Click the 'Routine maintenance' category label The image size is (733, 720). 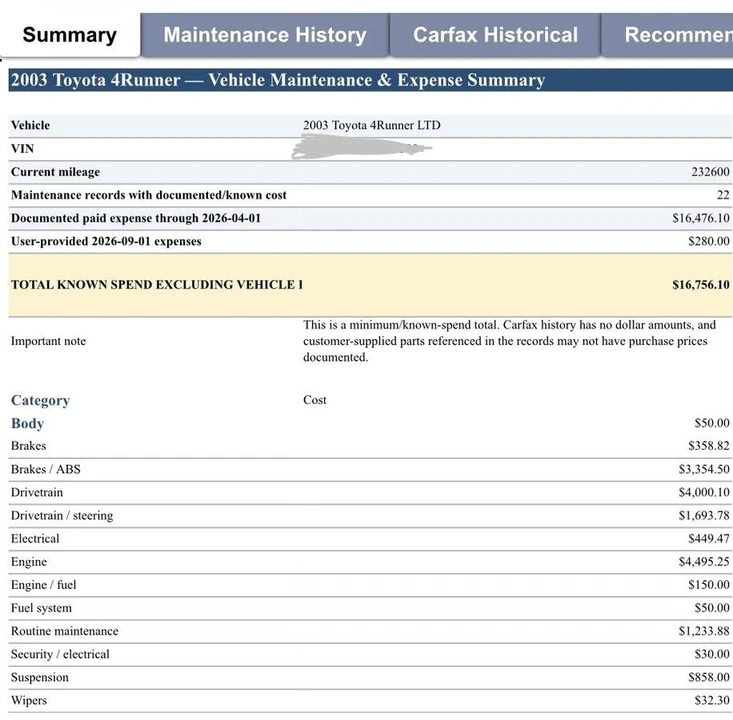click(x=65, y=631)
